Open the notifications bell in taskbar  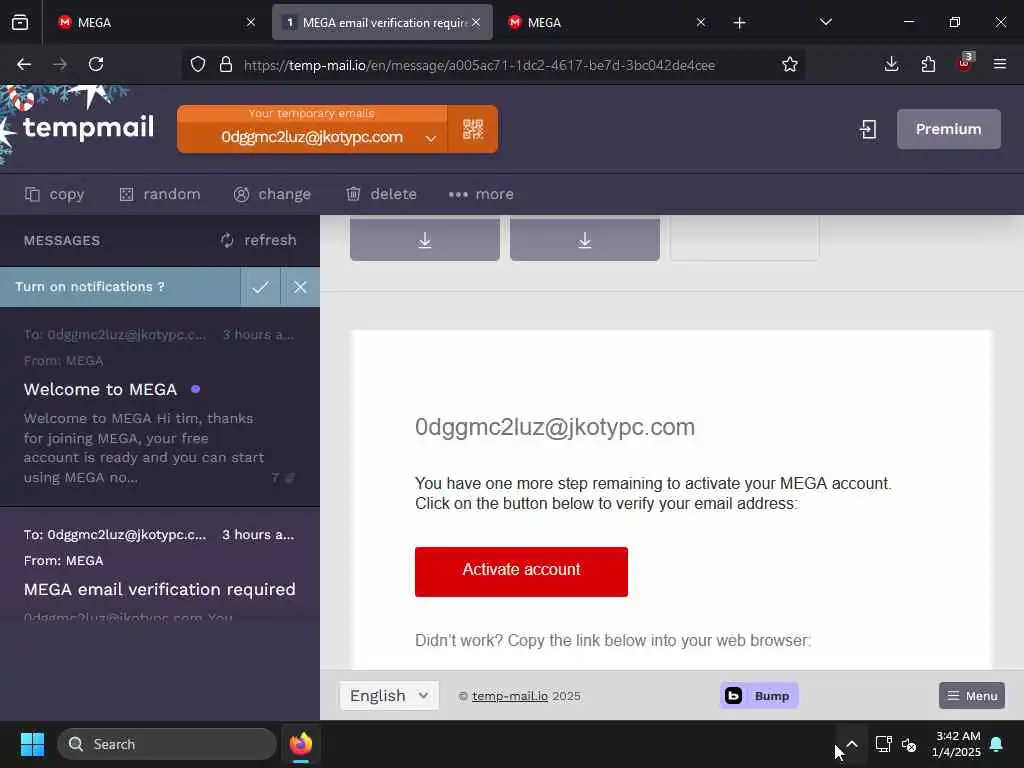coord(997,744)
